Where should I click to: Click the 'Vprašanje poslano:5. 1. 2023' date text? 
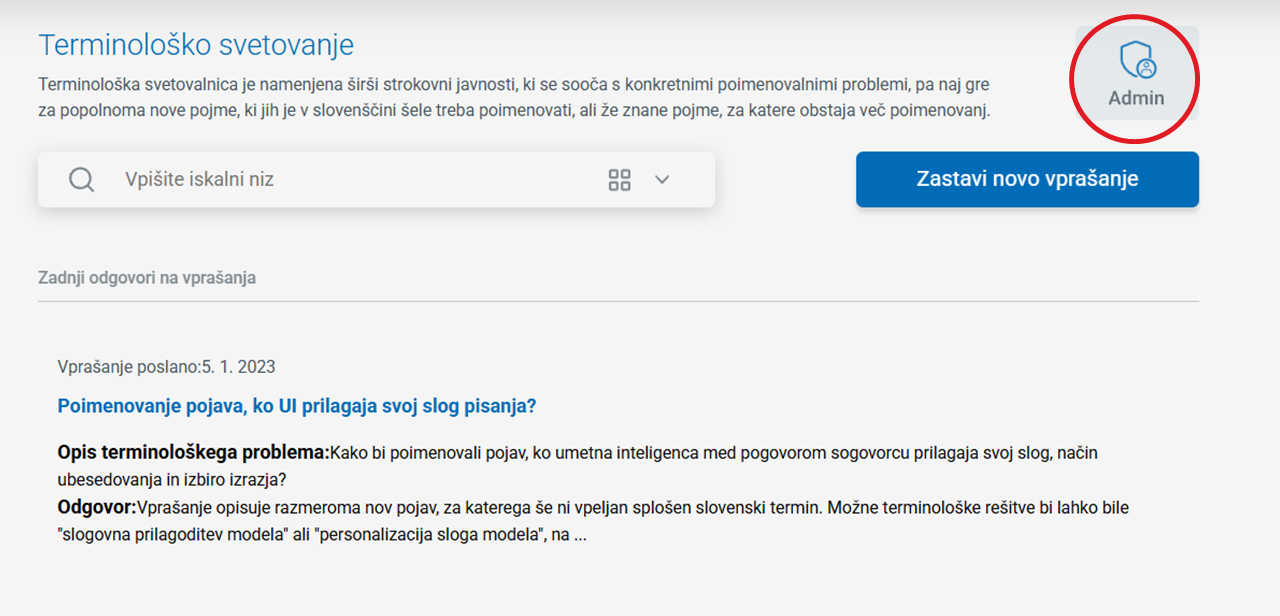(167, 367)
